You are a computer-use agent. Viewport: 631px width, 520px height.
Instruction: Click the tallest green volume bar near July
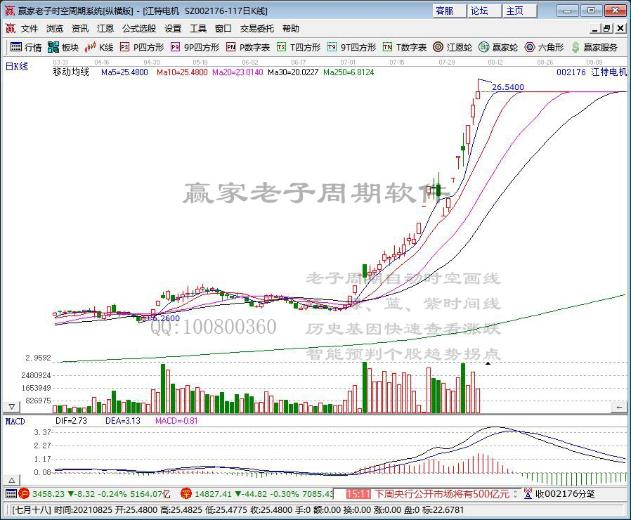[365, 388]
